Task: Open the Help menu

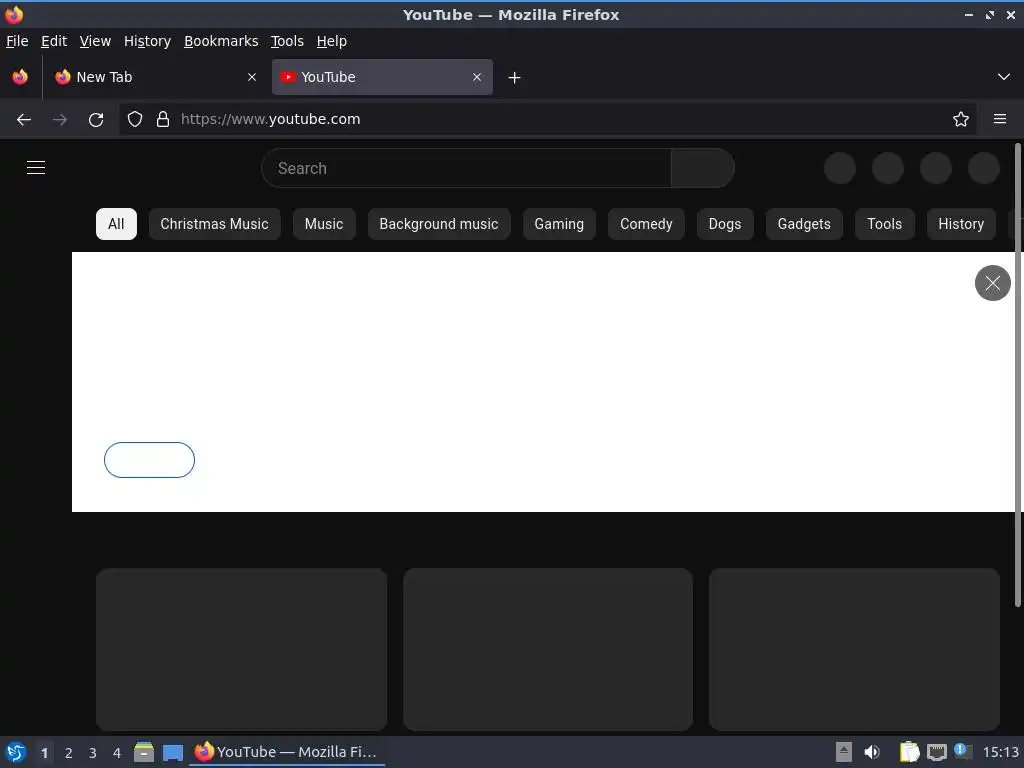Action: pyautogui.click(x=332, y=41)
